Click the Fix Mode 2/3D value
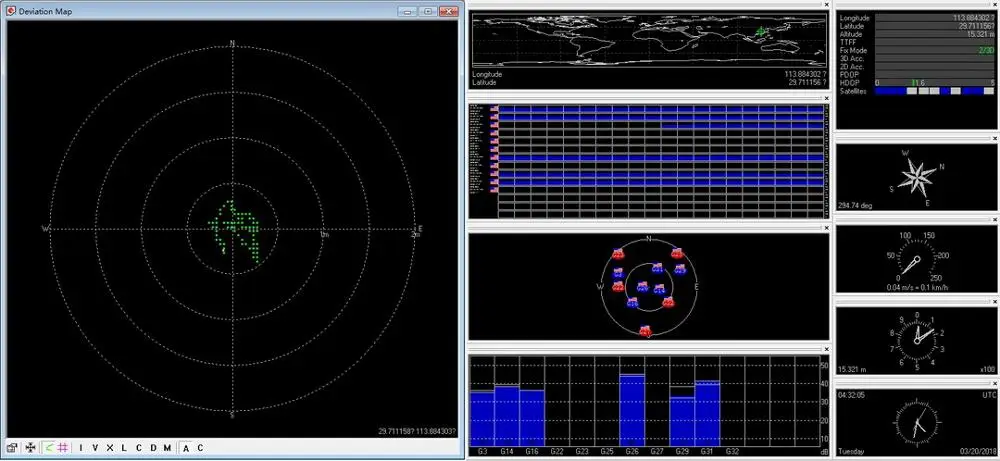This screenshot has height=461, width=1000. tap(986, 50)
